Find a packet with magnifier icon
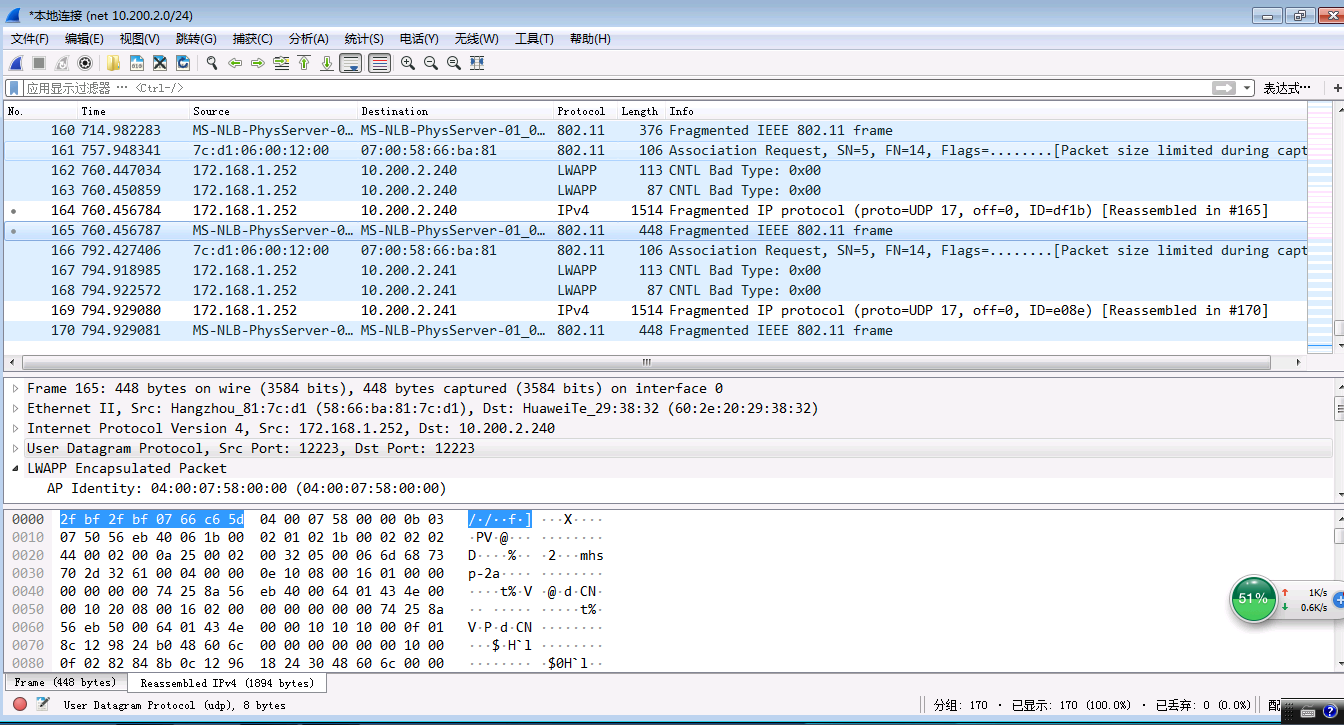The image size is (1344, 725). coord(212,63)
